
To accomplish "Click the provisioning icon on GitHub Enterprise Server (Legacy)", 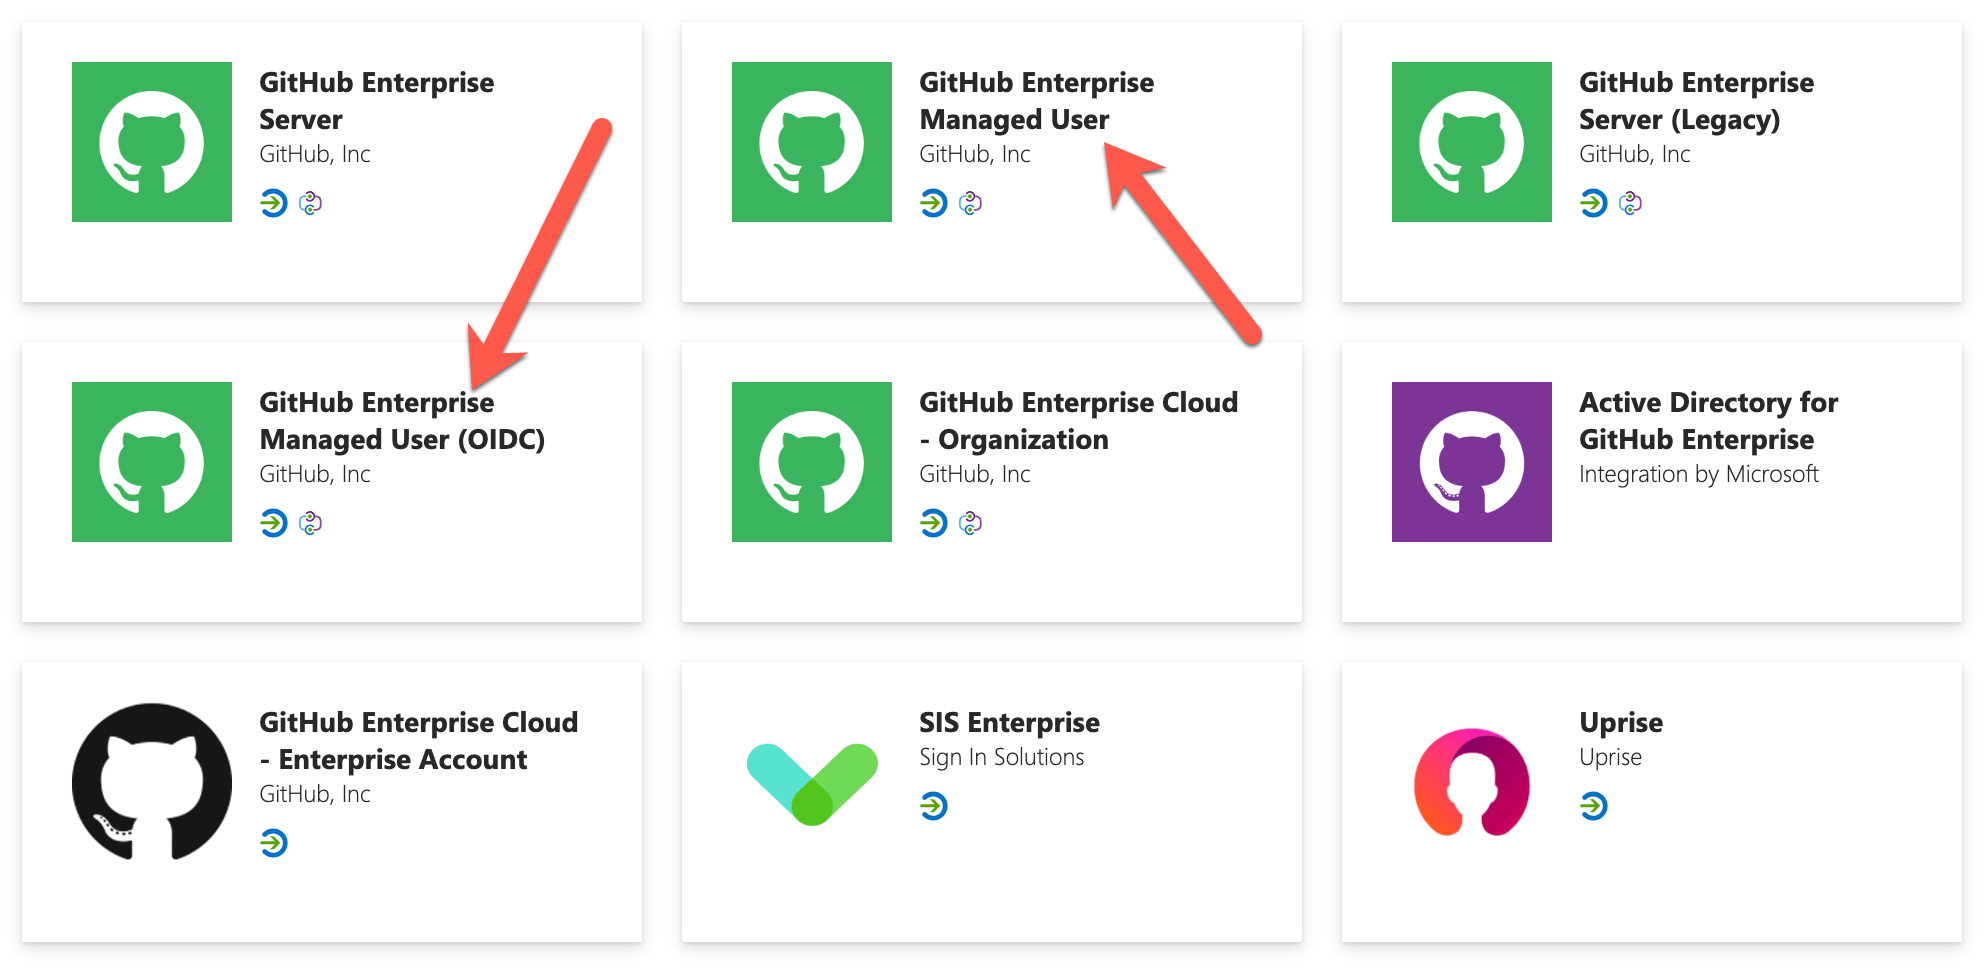I will [x=1631, y=203].
